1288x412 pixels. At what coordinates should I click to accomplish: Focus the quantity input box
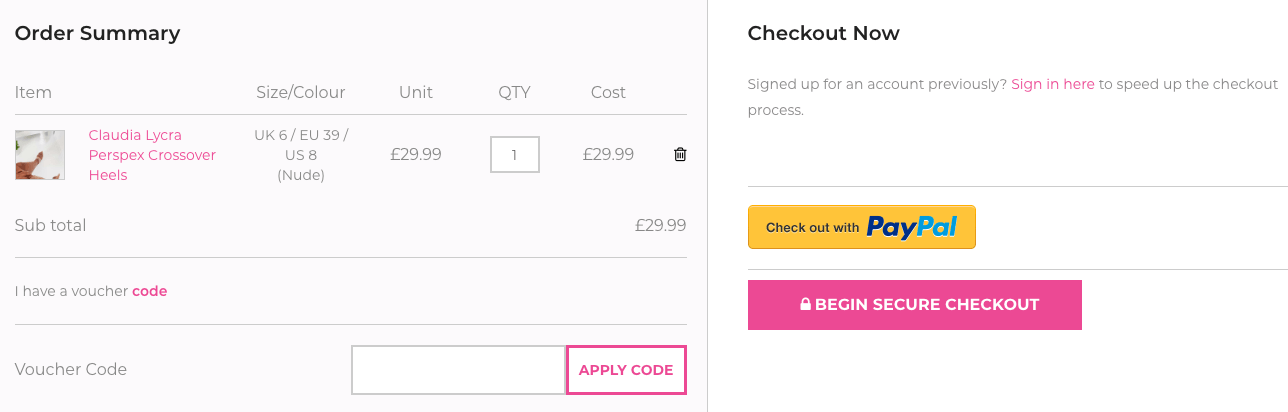pyautogui.click(x=515, y=155)
